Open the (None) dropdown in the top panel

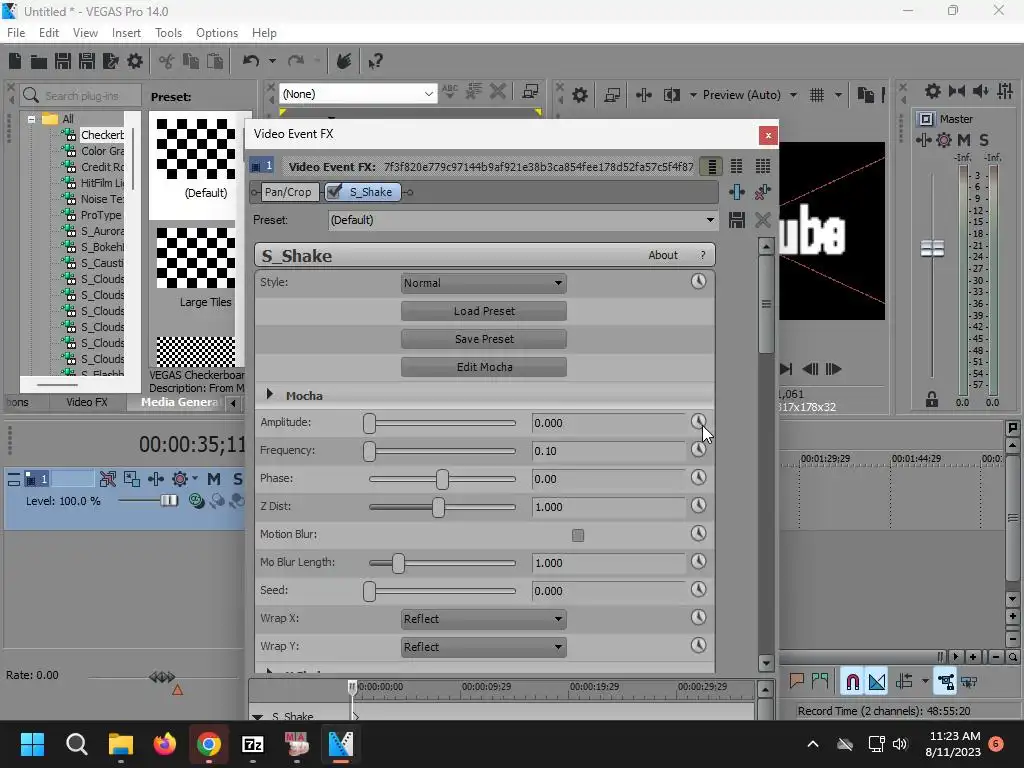pyautogui.click(x=357, y=94)
